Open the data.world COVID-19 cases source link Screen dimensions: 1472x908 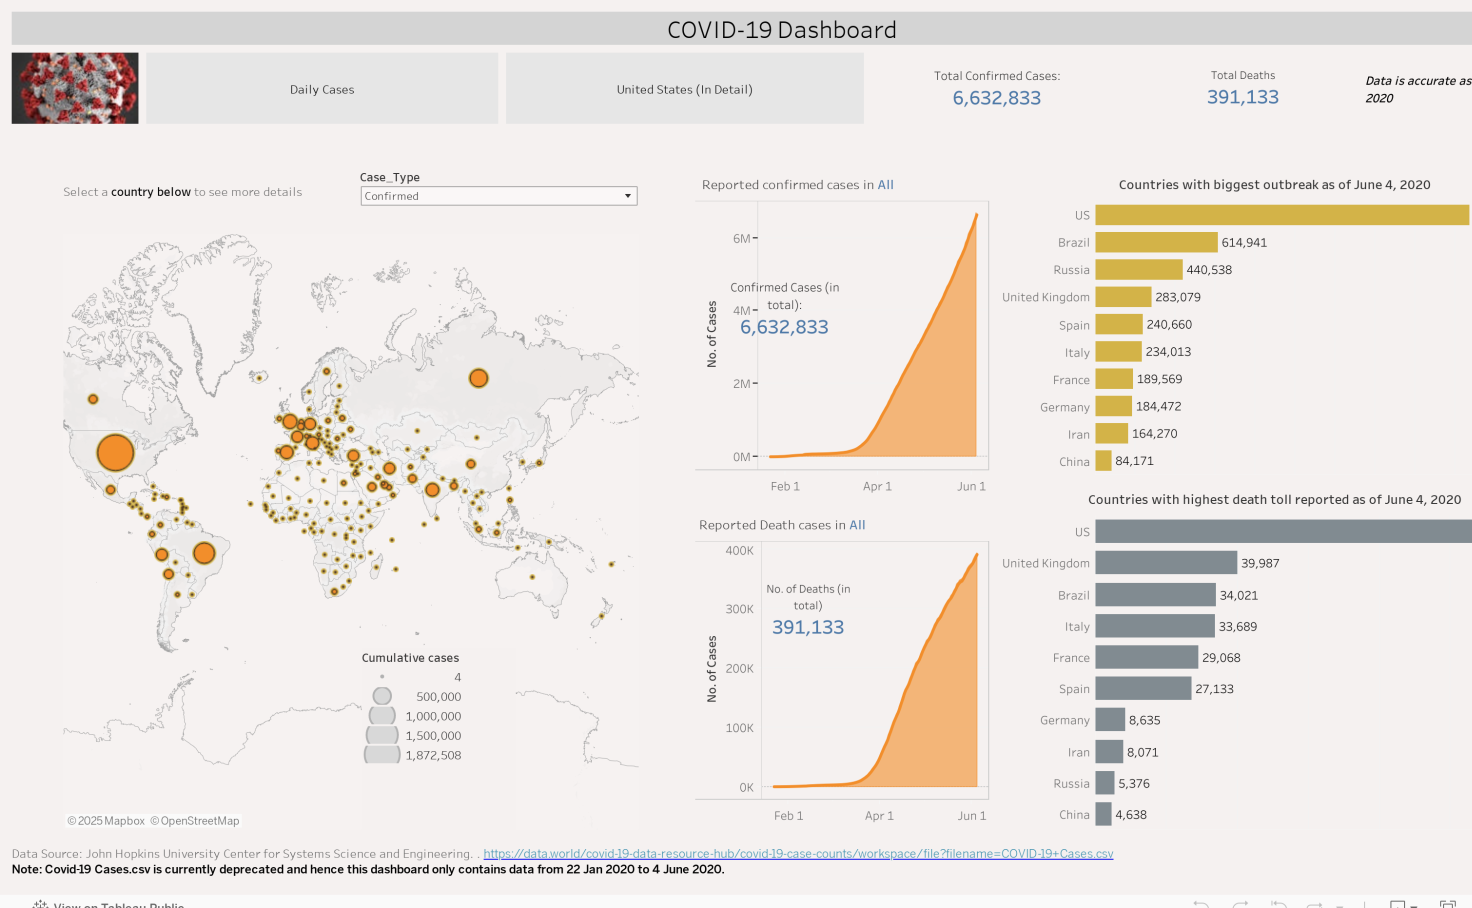[x=798, y=854]
